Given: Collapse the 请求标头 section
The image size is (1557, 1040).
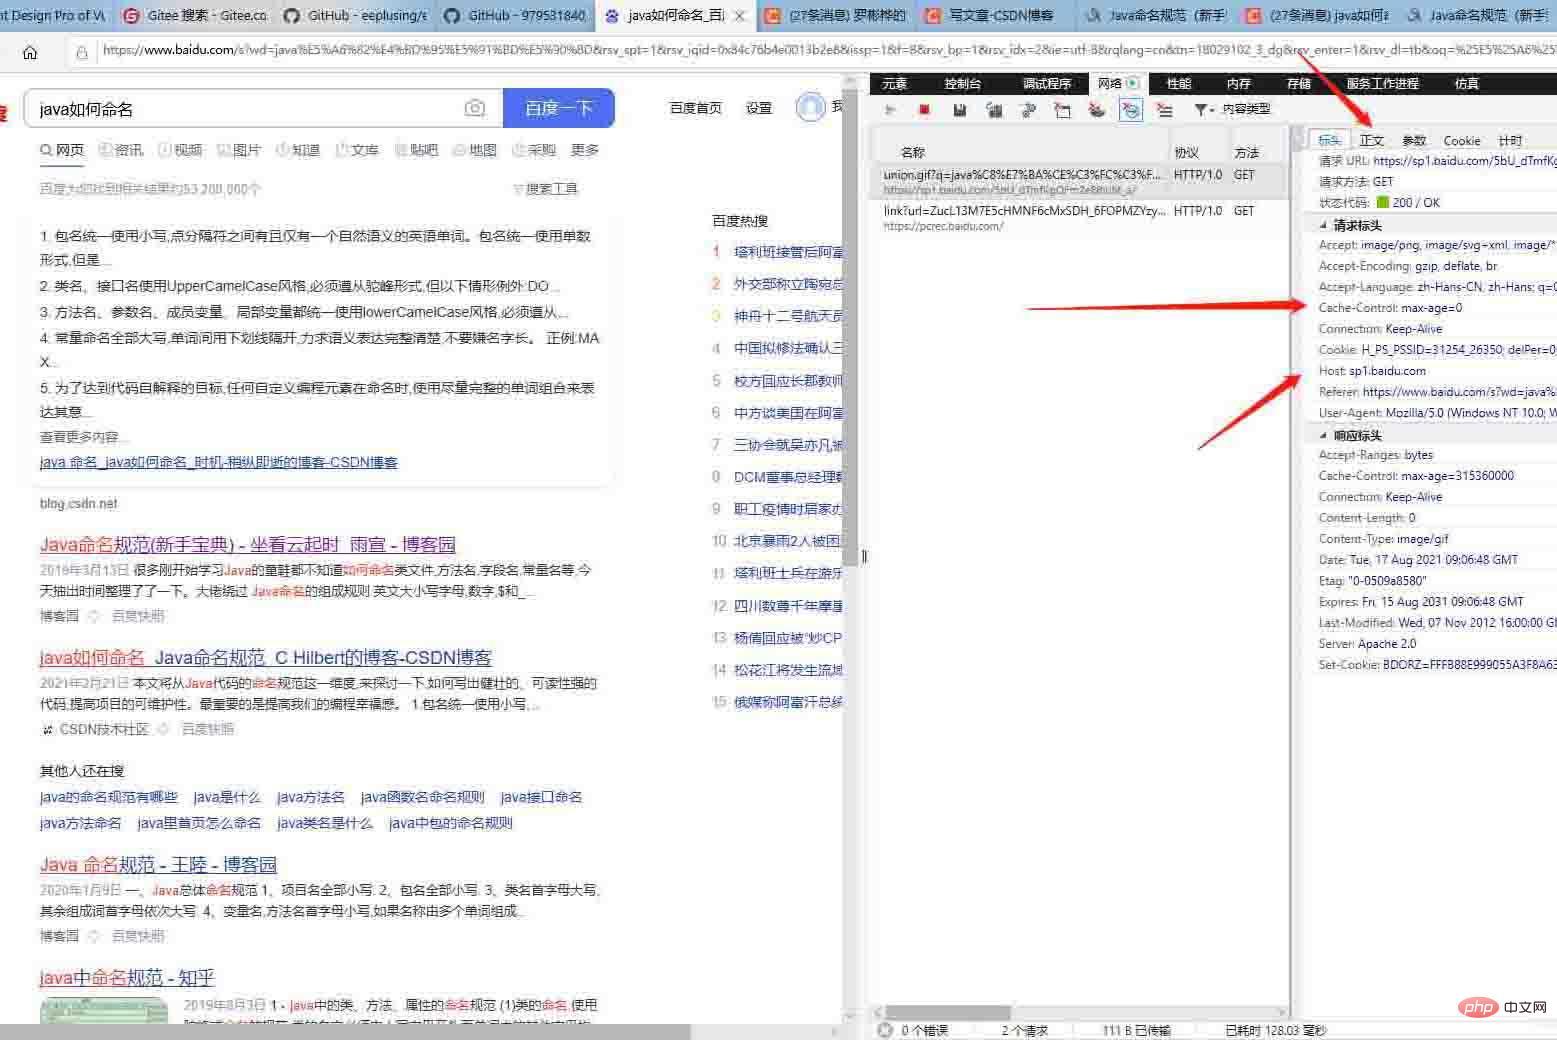Looking at the screenshot, I should click(1323, 226).
